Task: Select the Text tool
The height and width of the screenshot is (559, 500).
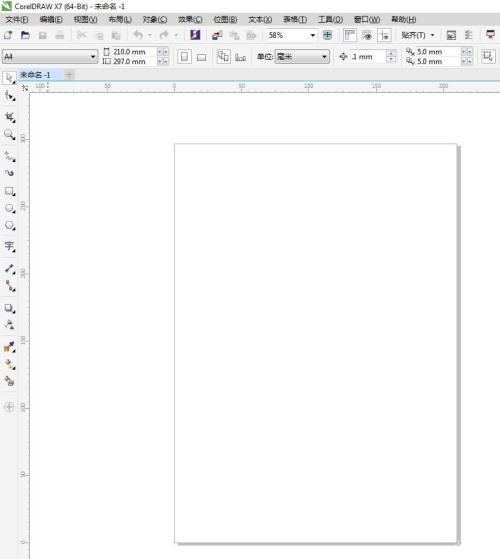Action: point(9,246)
